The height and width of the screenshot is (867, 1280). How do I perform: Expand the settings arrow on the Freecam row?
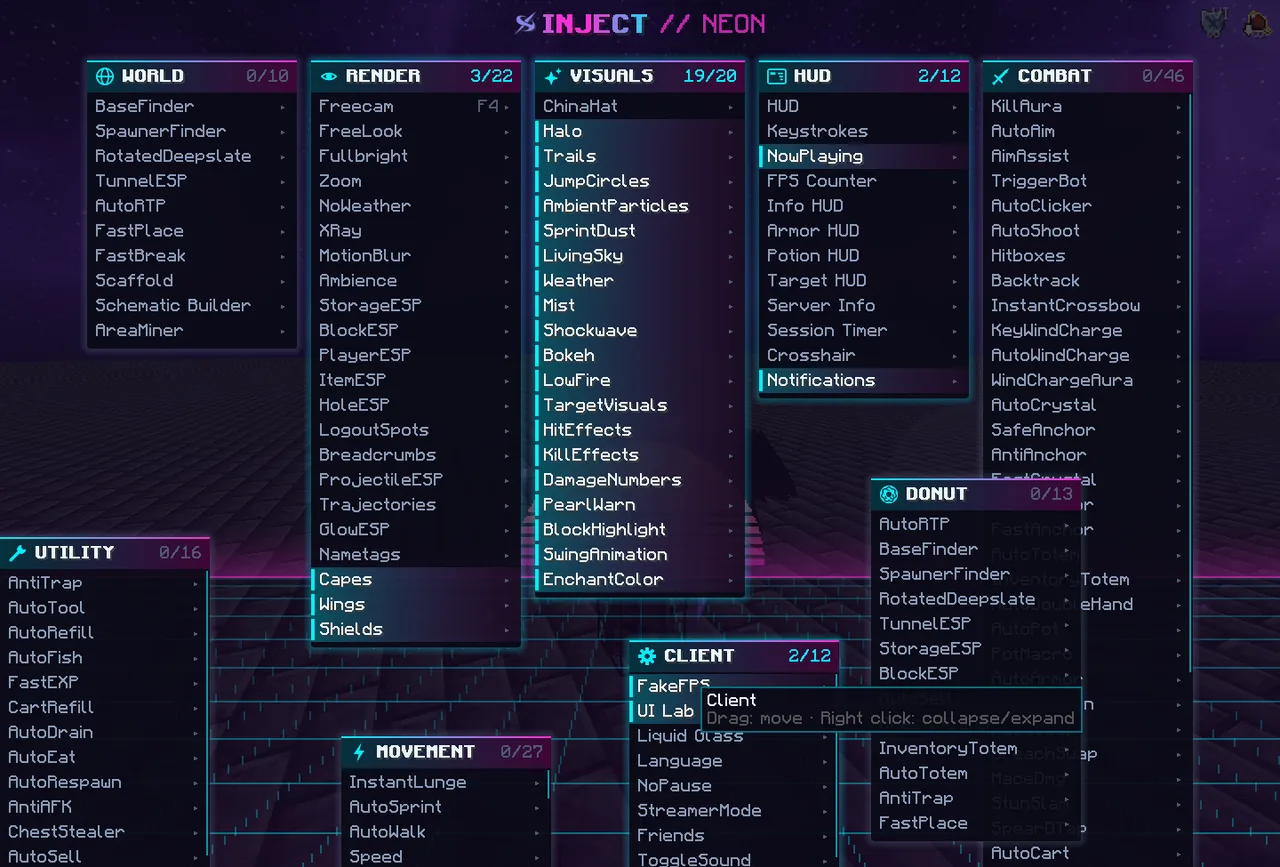[507, 106]
